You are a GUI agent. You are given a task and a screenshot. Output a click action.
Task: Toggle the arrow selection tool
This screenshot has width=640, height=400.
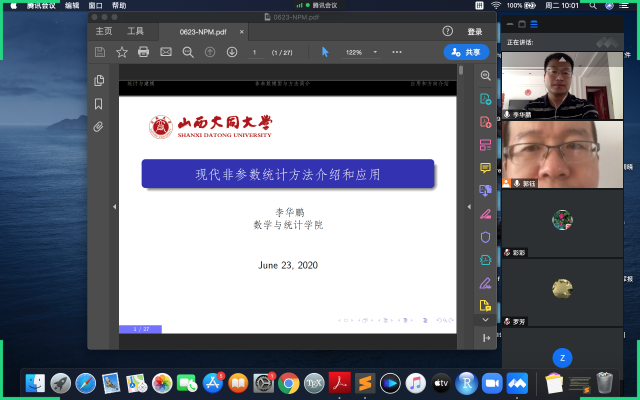[324, 52]
